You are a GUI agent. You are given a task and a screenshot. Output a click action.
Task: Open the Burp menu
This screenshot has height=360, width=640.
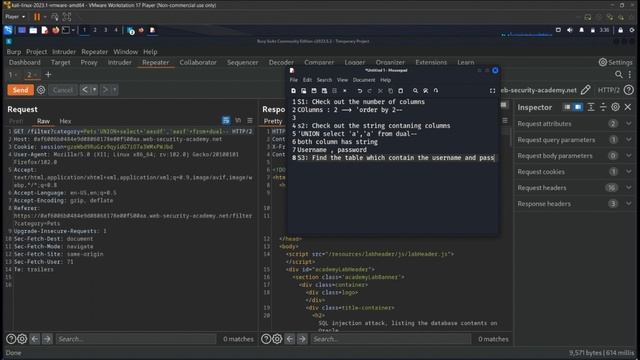(x=13, y=52)
